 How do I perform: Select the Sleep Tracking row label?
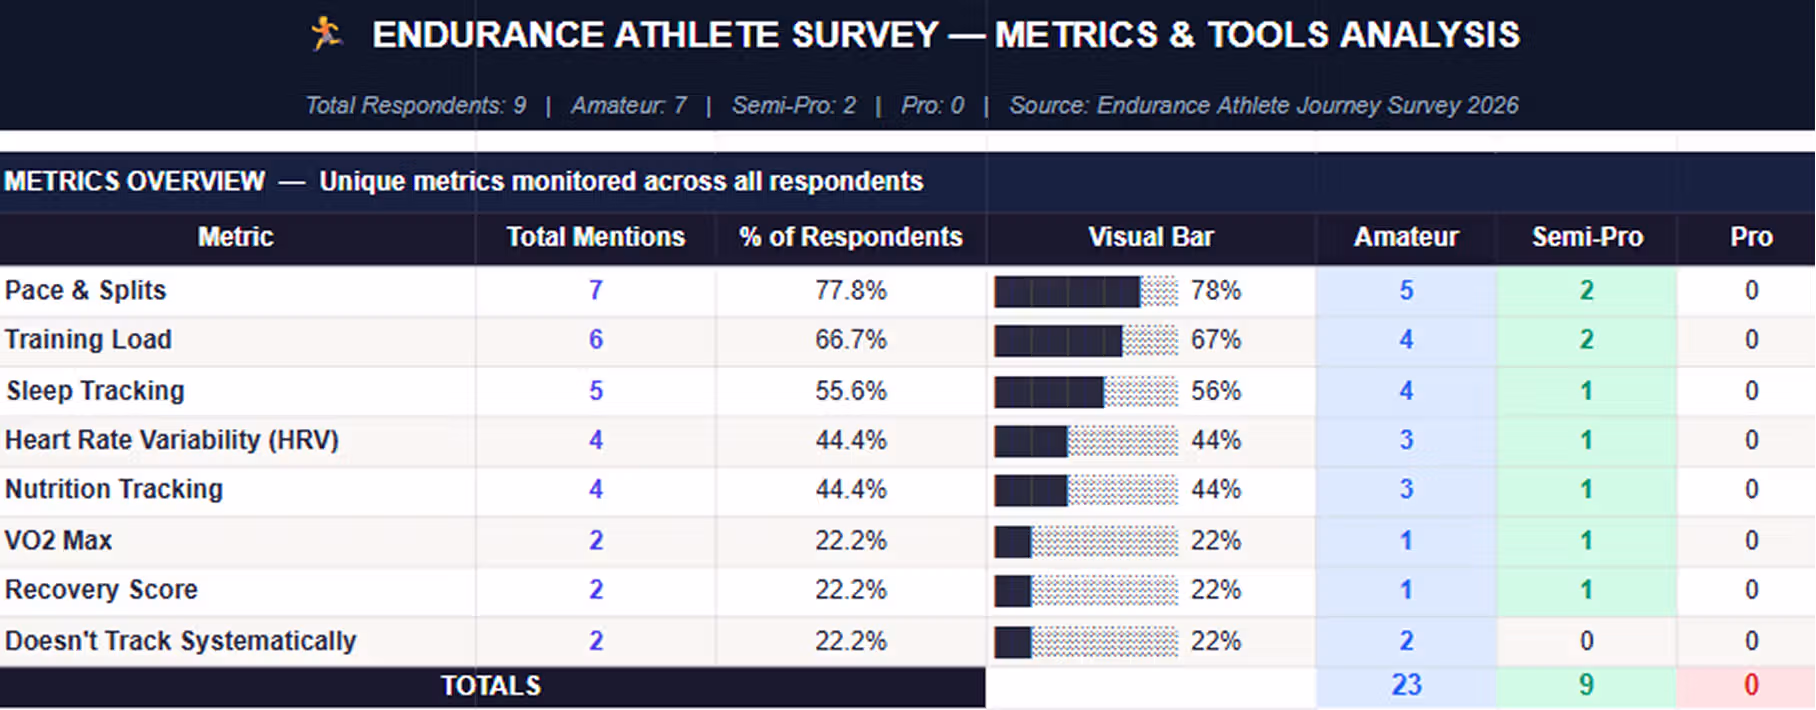96,391
